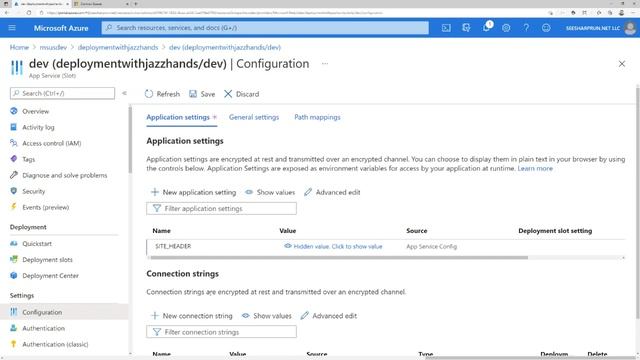Click the Microsoft Azure logo text
The height and width of the screenshot is (360, 640).
click(x=61, y=28)
